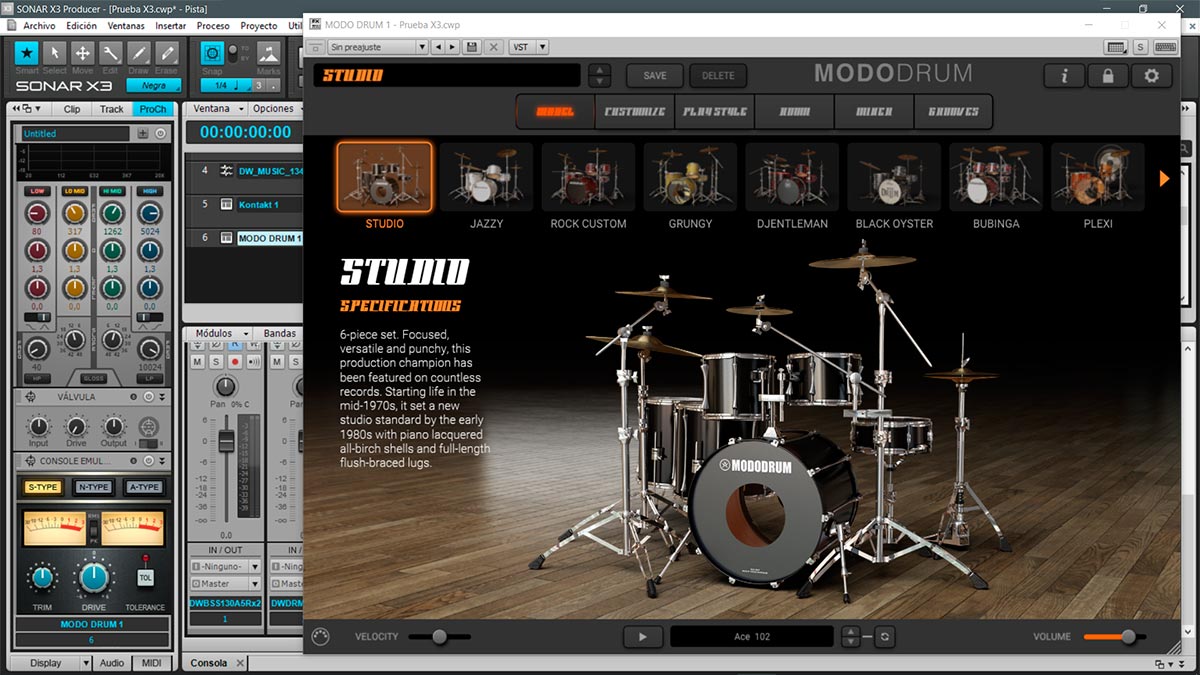1200x675 pixels.
Task: Click the first console channel volume fader
Action: pyautogui.click(x=227, y=441)
